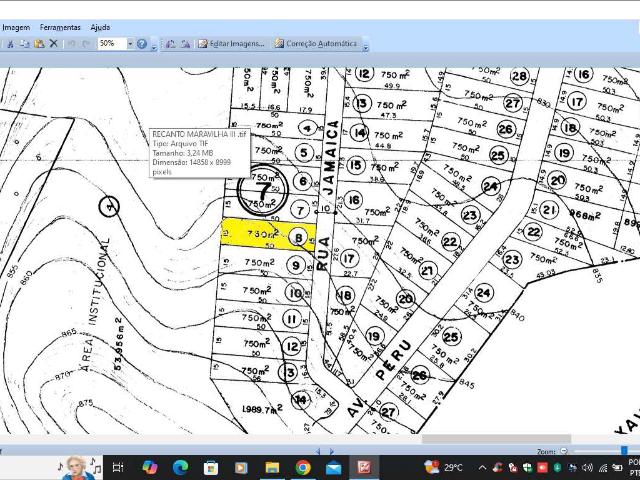Image resolution: width=640 pixels, height=480 pixels.
Task: Go to next image with right arrow
Action: click(x=332, y=451)
